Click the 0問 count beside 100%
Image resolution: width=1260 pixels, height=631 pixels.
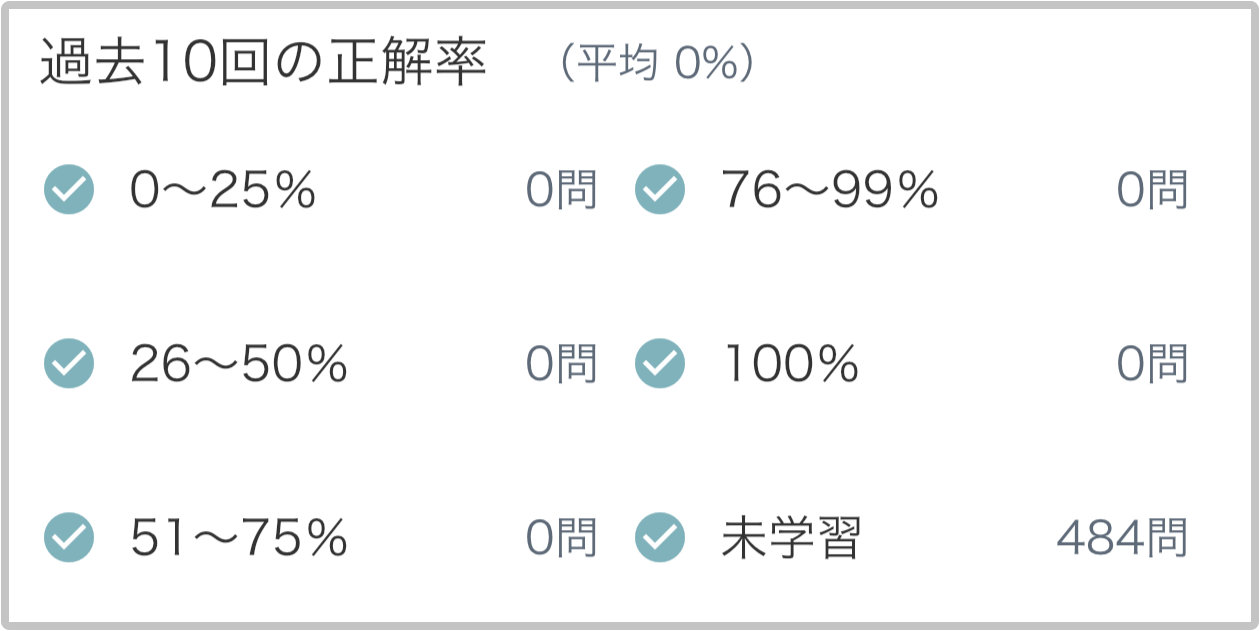[1152, 364]
